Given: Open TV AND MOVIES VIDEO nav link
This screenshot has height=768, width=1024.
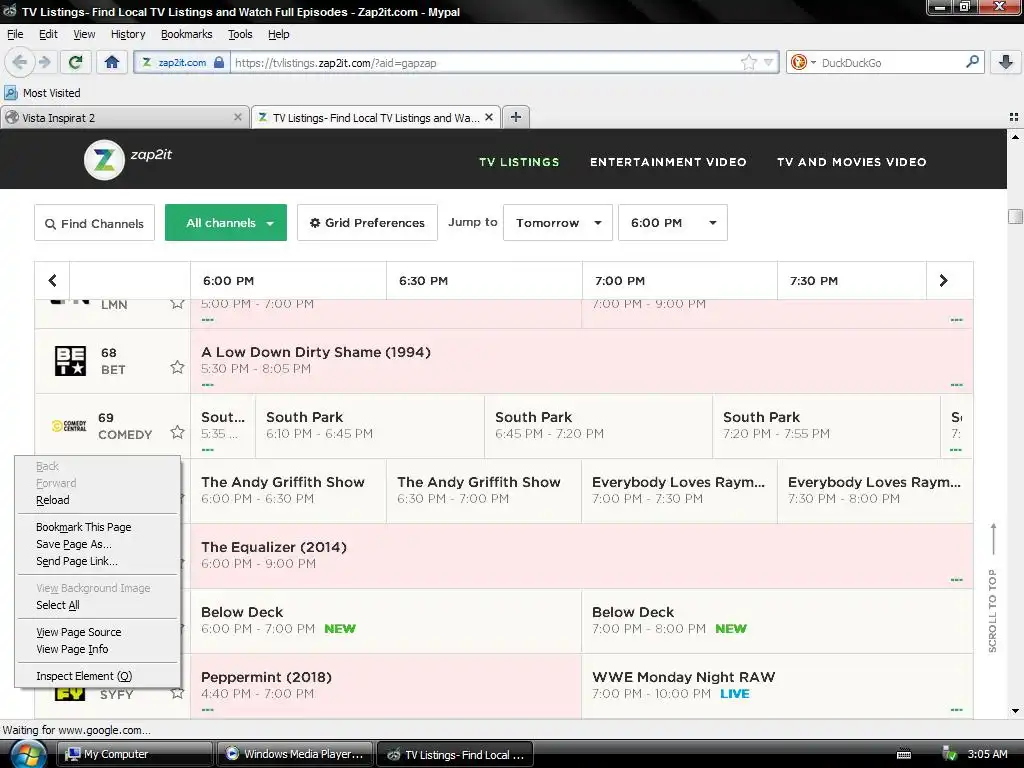Looking at the screenshot, I should [852, 162].
